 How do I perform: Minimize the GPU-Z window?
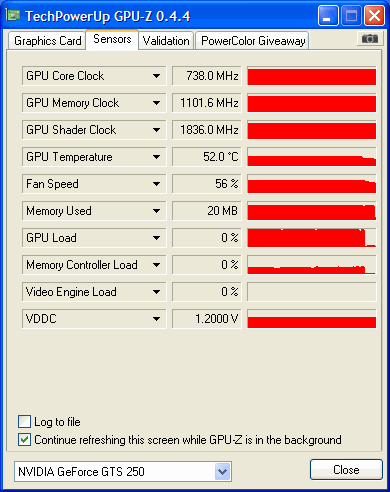pyautogui.click(x=328, y=15)
